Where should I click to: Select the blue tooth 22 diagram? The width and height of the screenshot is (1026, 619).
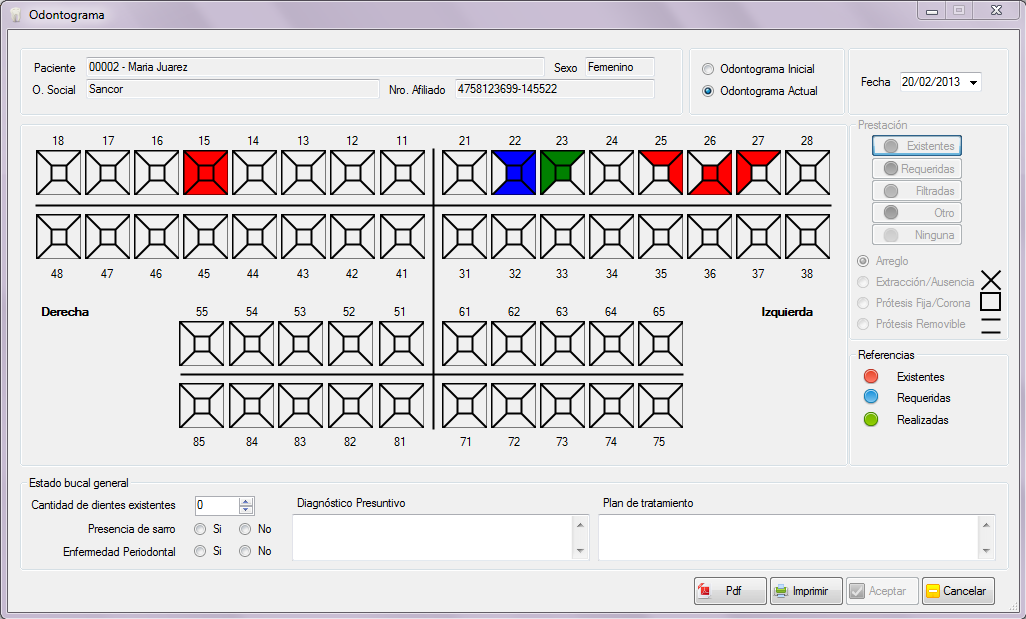514,173
